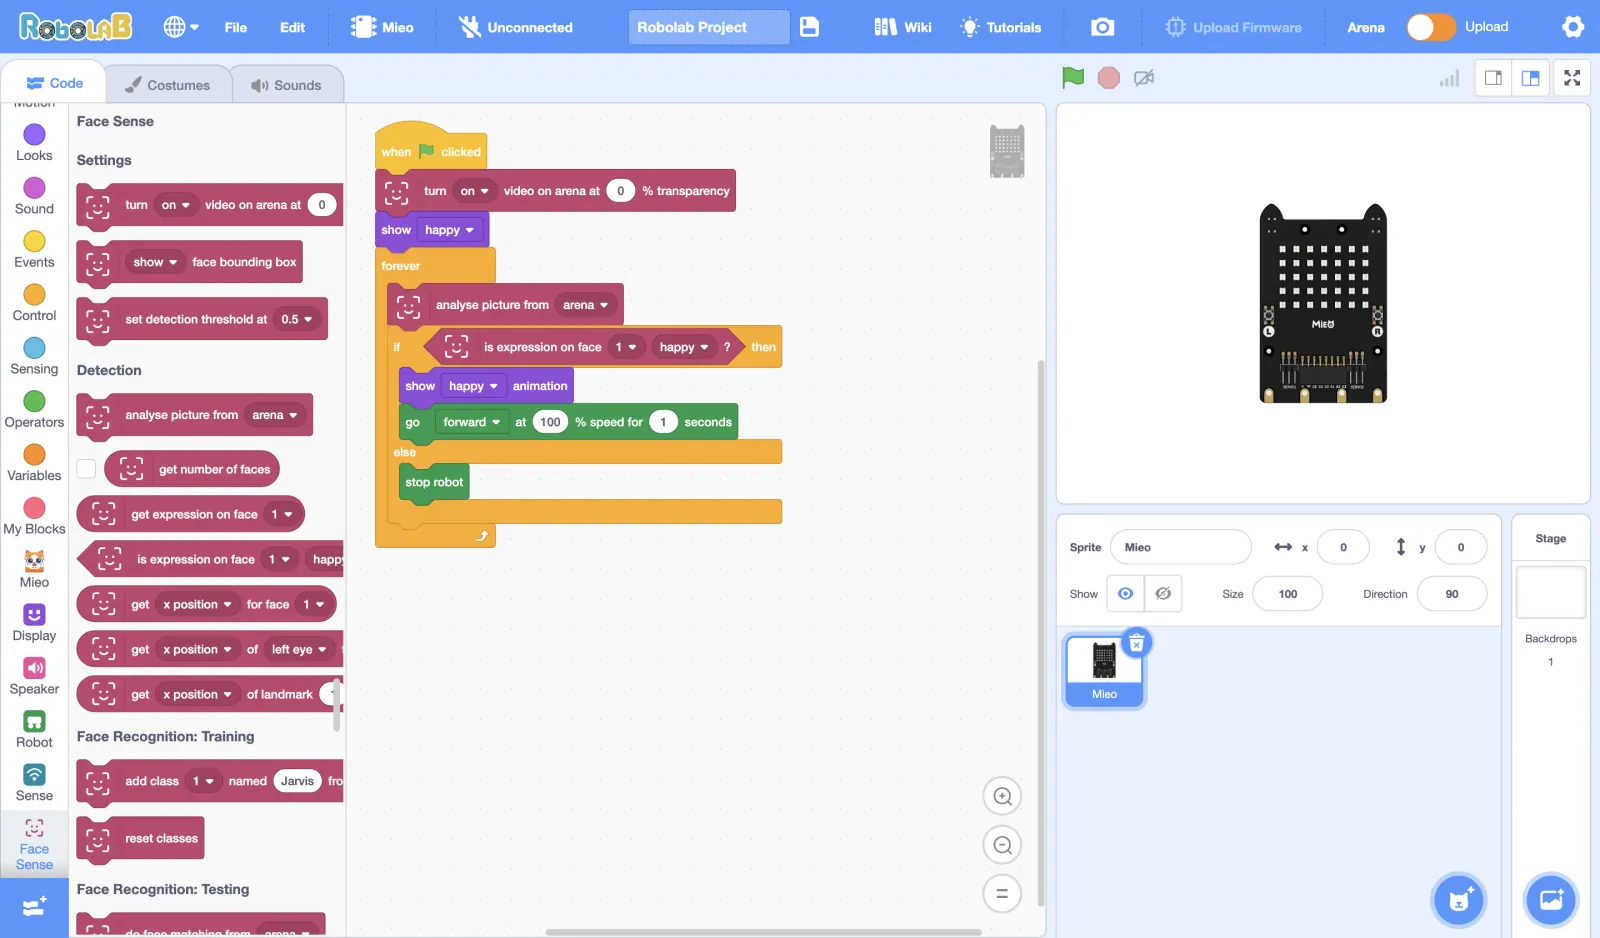This screenshot has width=1600, height=938.
Task: Select the Operators block category
Action: pos(34,409)
